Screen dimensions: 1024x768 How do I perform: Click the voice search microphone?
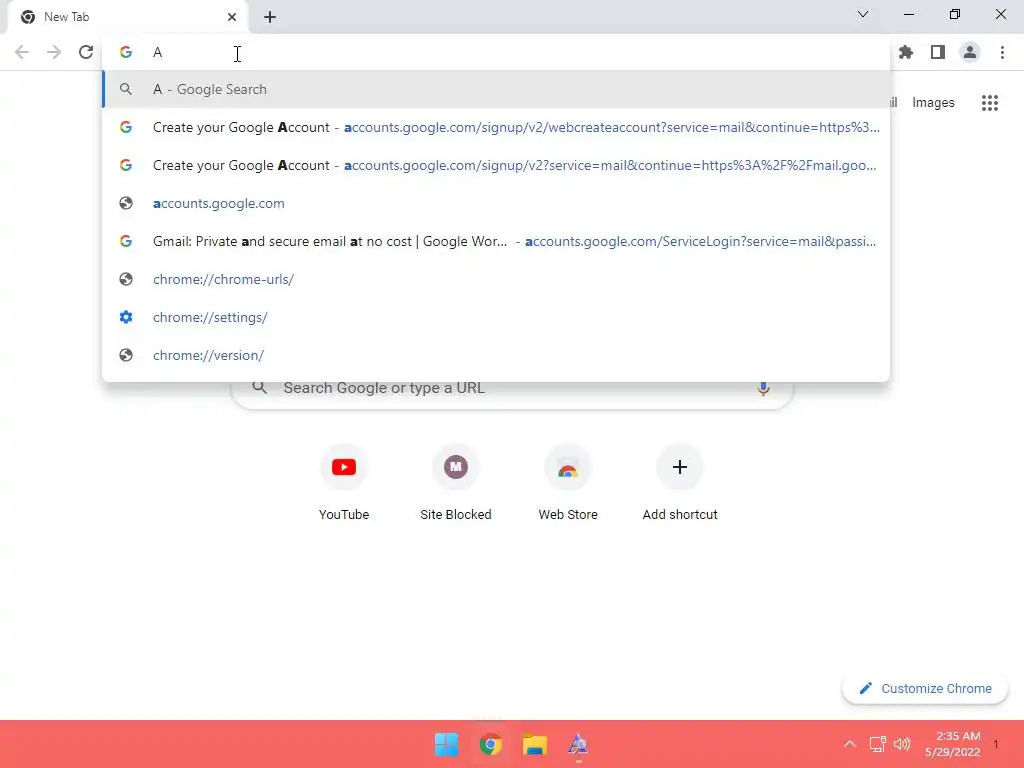tap(763, 388)
